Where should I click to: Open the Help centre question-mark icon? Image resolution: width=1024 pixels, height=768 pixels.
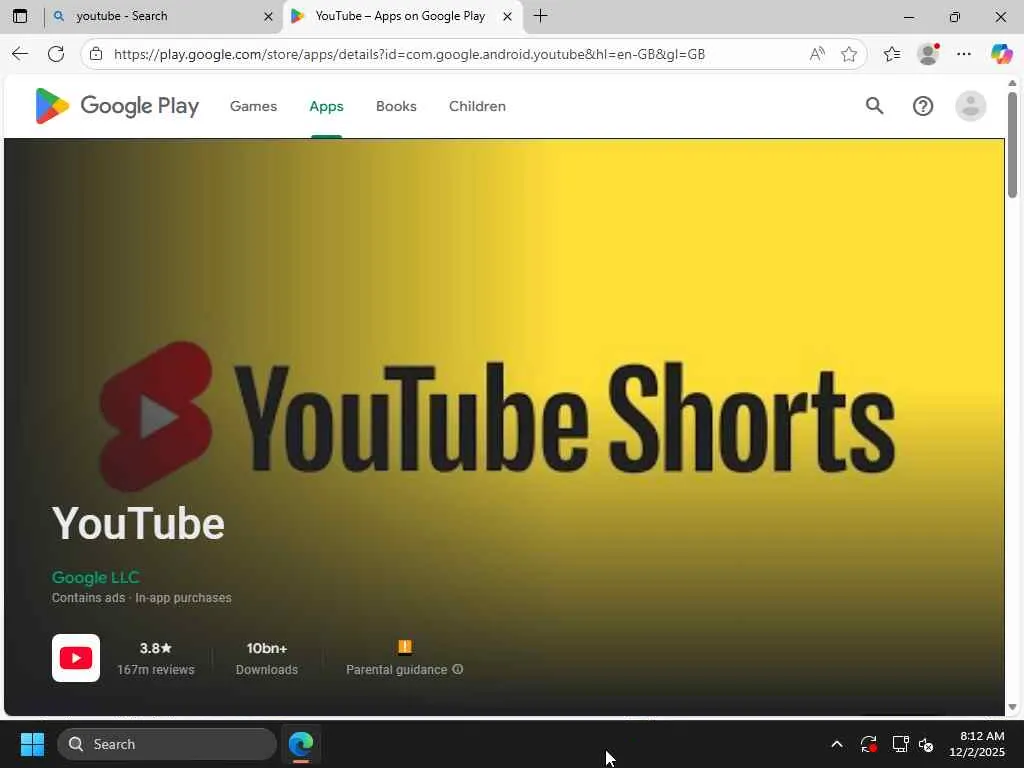(923, 106)
